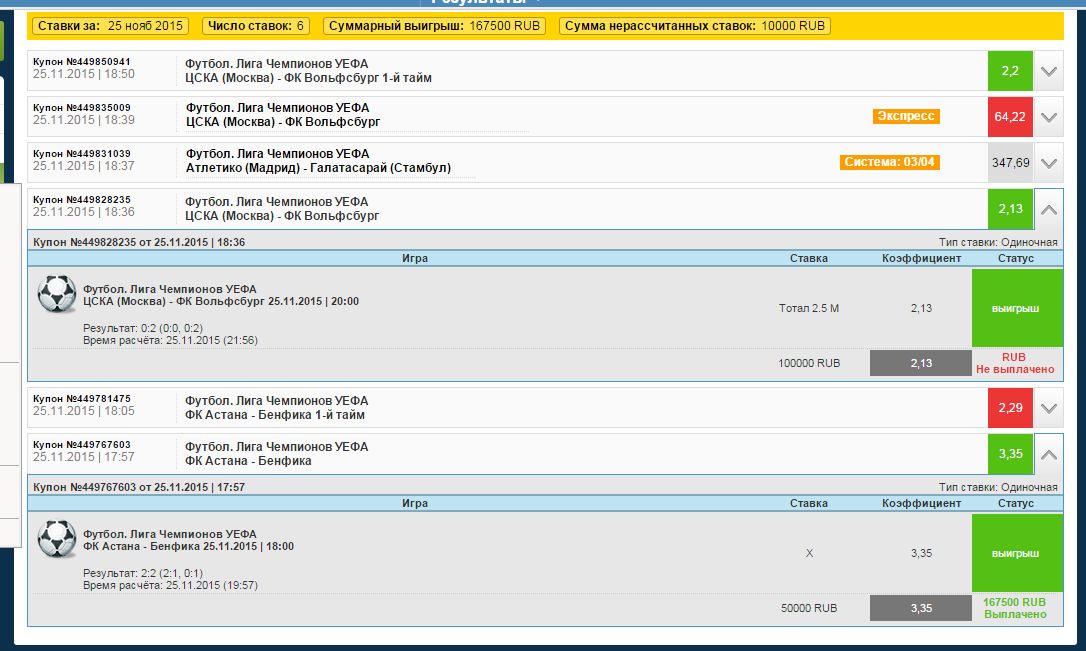Click Время расчёта: 25.11.2015 (19:57) text
The image size is (1086, 651).
pos(170,585)
